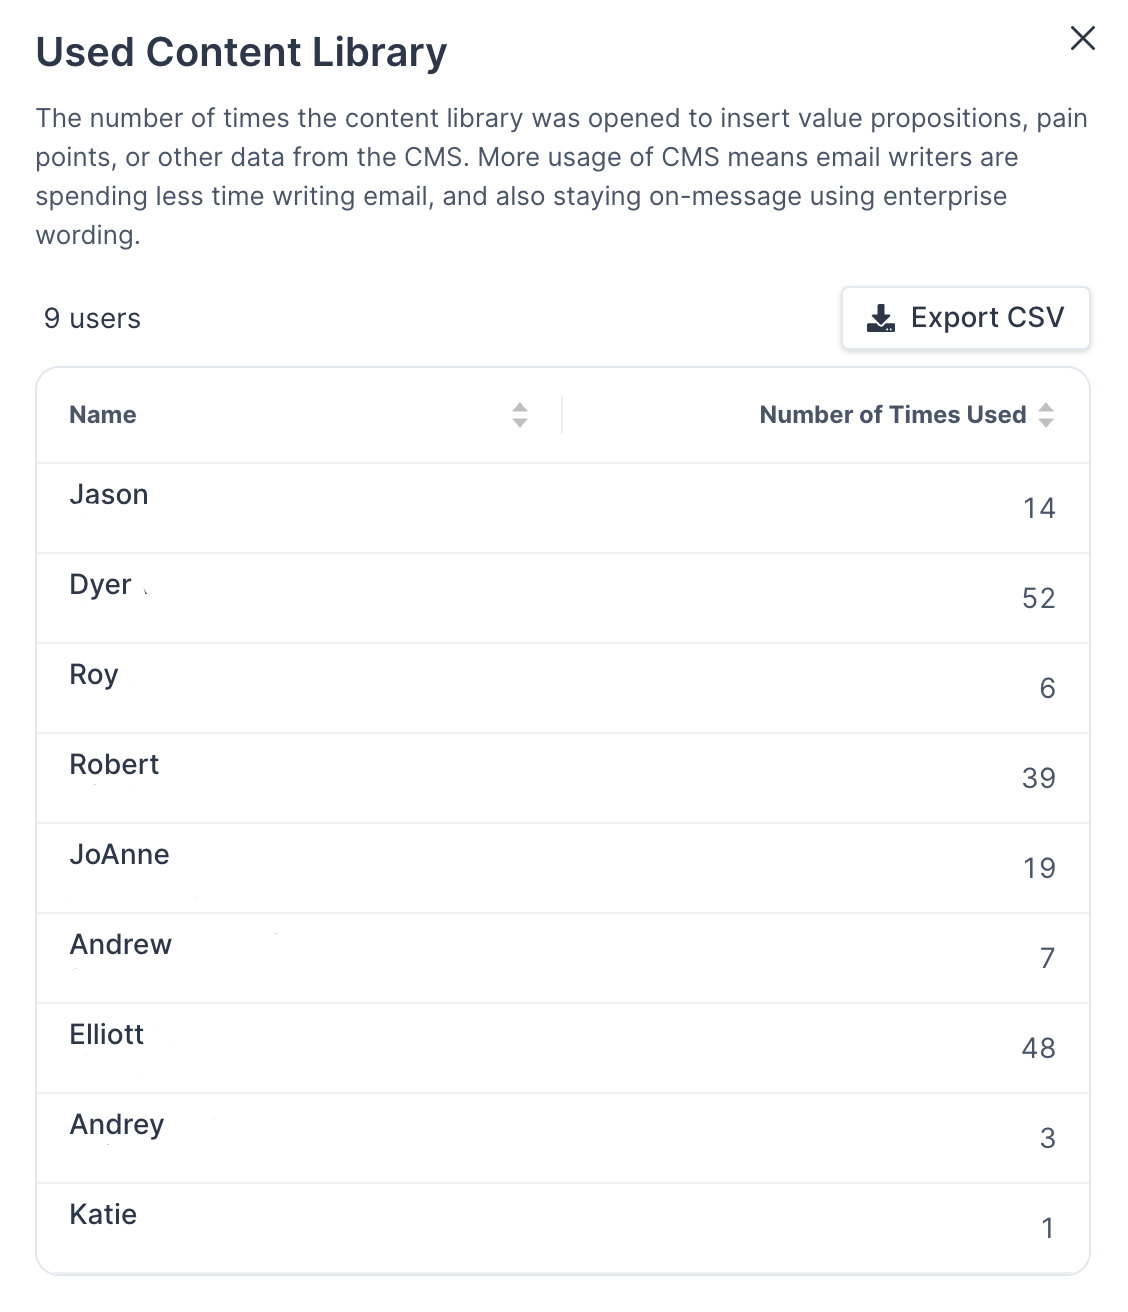The width and height of the screenshot is (1128, 1312).
Task: Click the download icon in Export CSV
Action: [x=881, y=318]
